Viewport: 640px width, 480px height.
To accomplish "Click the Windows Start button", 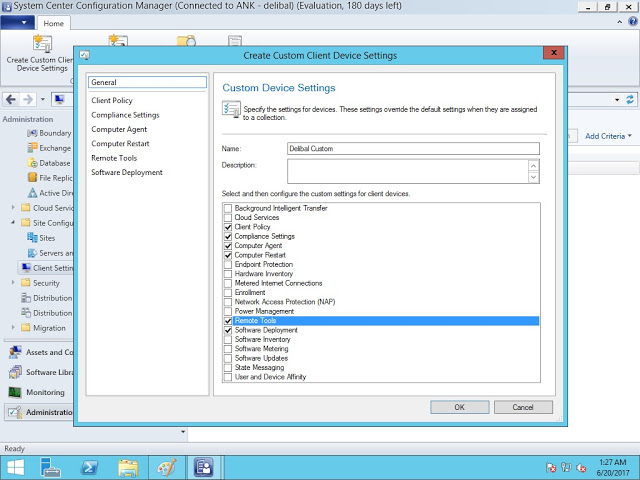I will 17,467.
